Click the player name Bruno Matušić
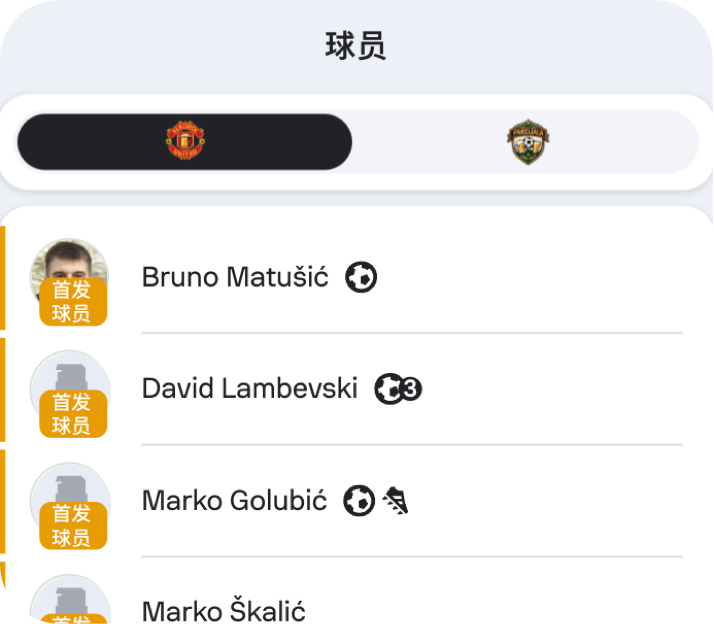Viewport: 714px width, 624px height. (x=235, y=277)
